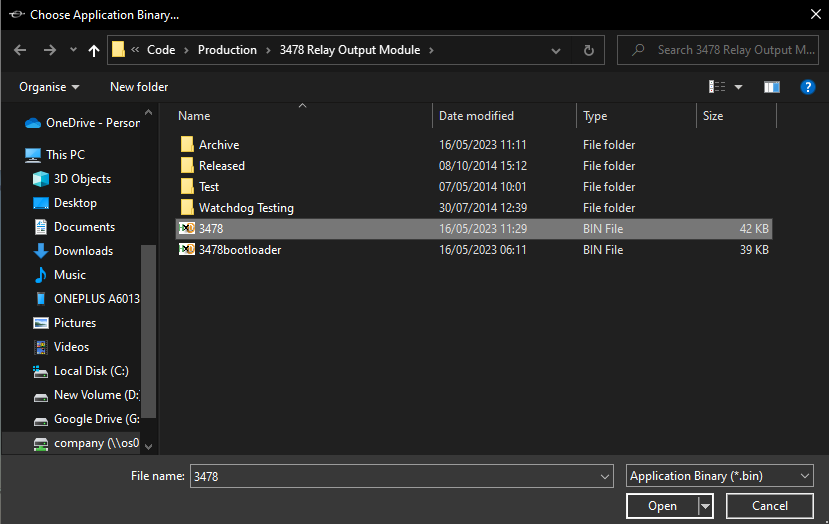This screenshot has width=829, height=524.
Task: Expand the chevron after 3478 Relay Output Module
Action: (431, 50)
